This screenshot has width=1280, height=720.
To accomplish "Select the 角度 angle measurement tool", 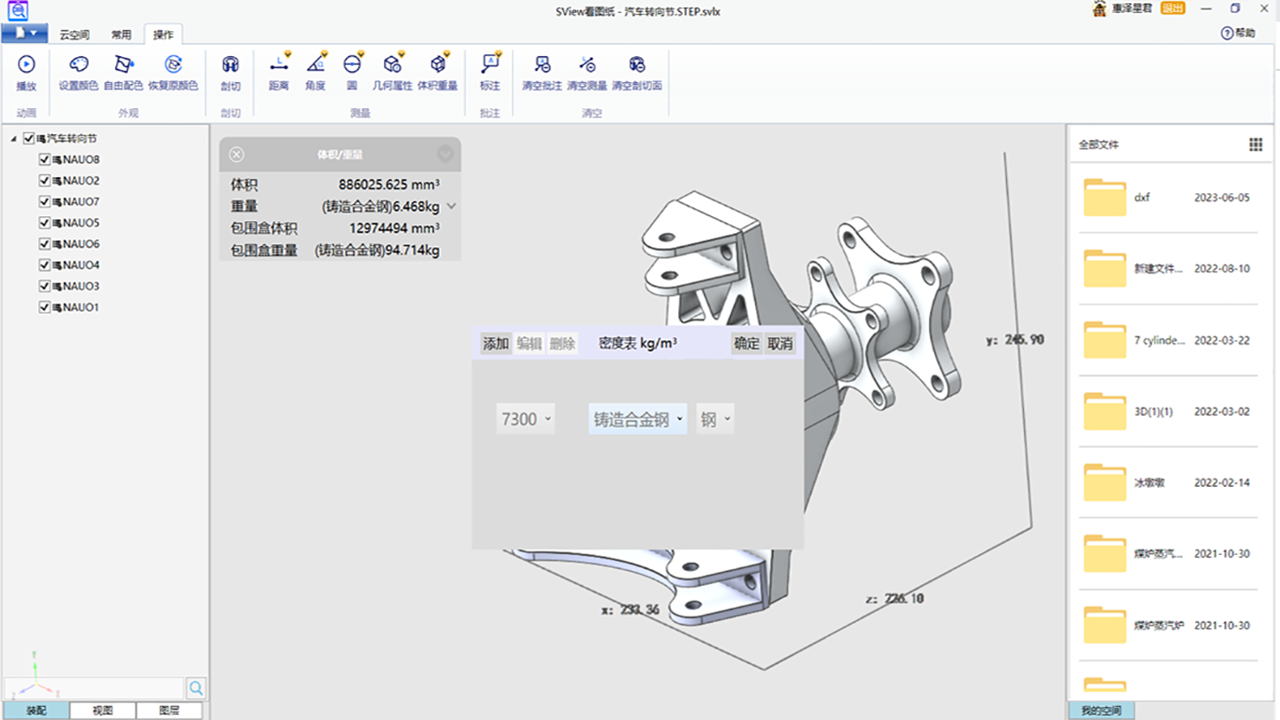I will [x=315, y=72].
